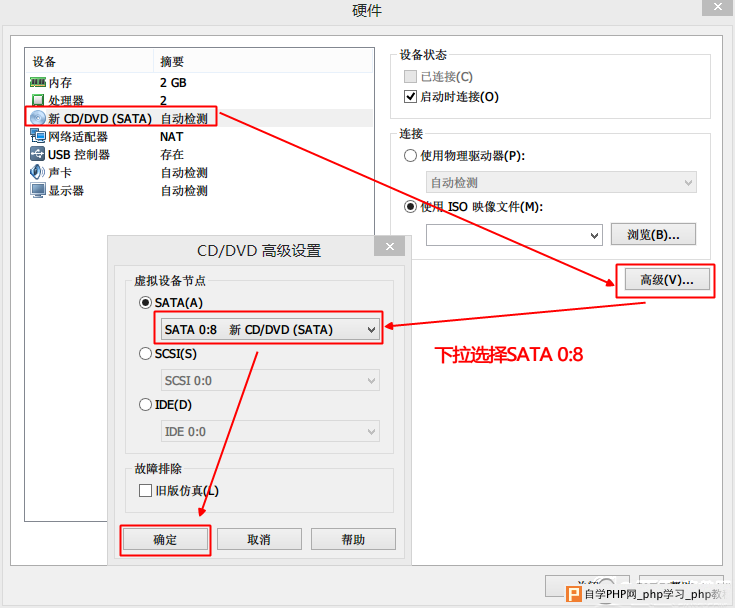Screen dimensions: 735x608
Task: Select 使用 ISO 映像文件(M) radio option
Action: pos(410,207)
